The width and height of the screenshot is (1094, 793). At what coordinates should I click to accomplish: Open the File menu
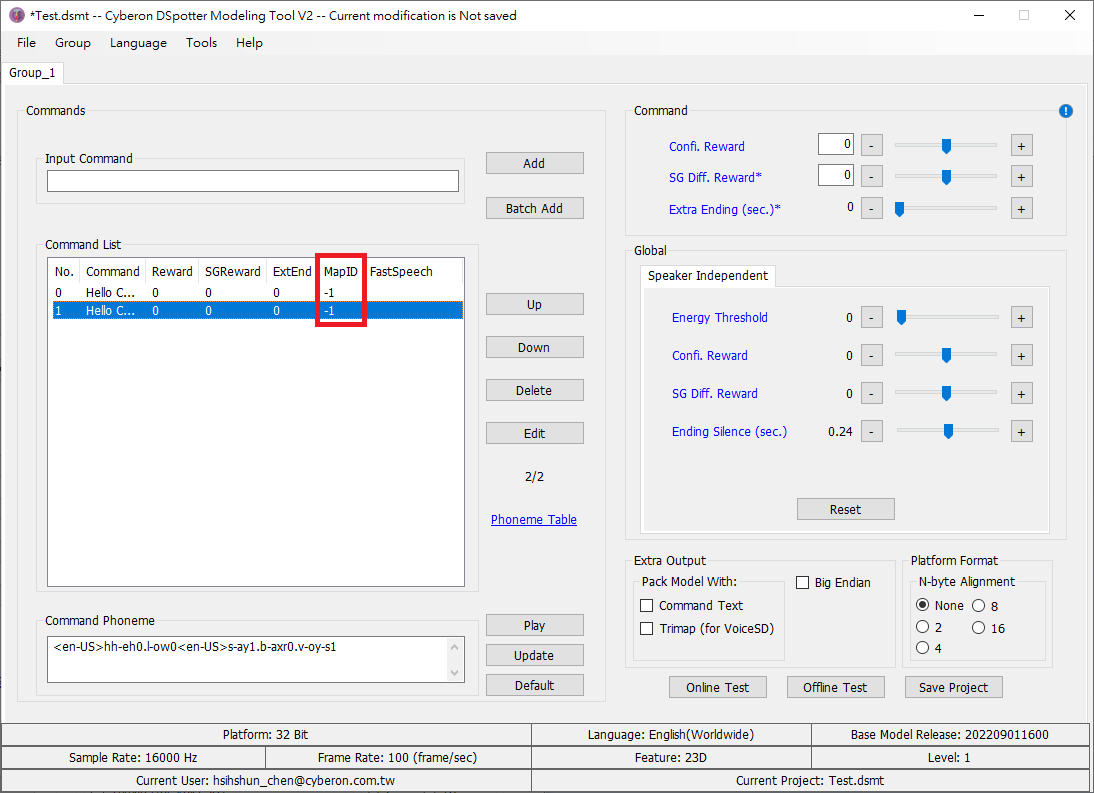coord(27,43)
